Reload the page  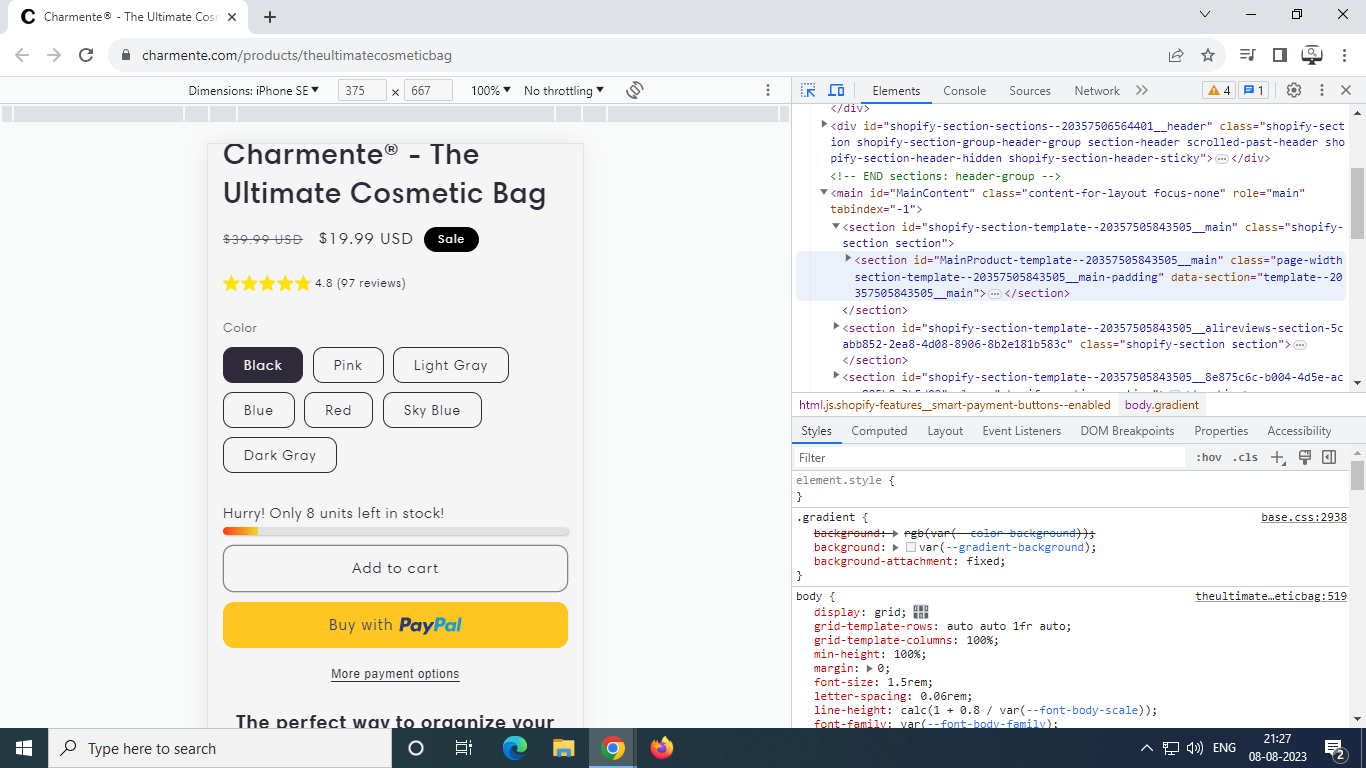pyautogui.click(x=86, y=55)
